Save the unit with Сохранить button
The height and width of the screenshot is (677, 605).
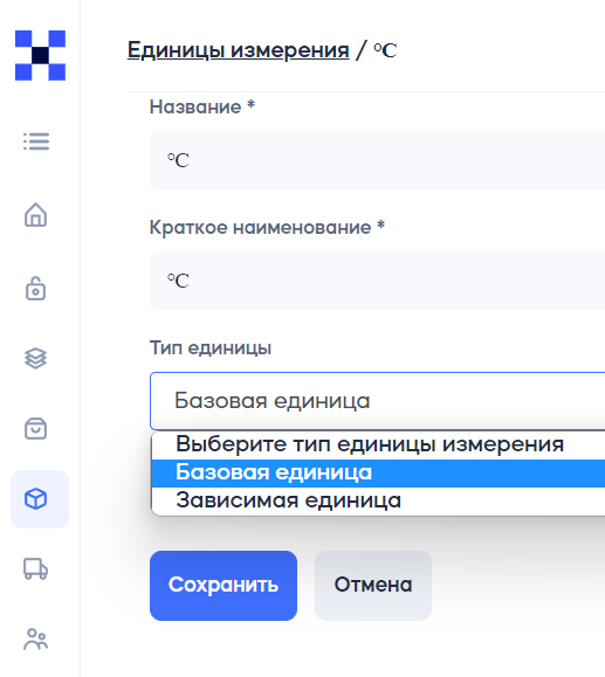tap(223, 585)
